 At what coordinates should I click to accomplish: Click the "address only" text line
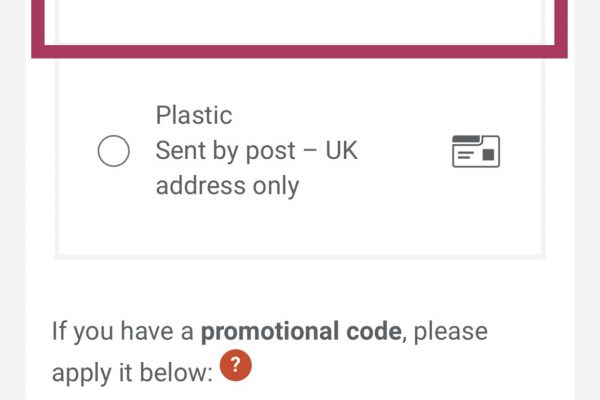pyautogui.click(x=227, y=186)
